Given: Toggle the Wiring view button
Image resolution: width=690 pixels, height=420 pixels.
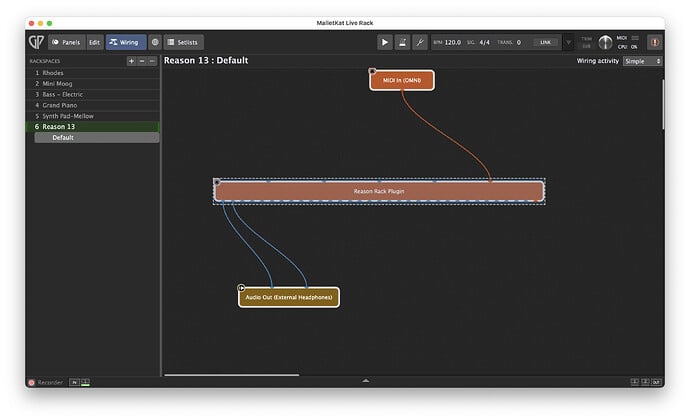Looking at the screenshot, I should point(125,42).
